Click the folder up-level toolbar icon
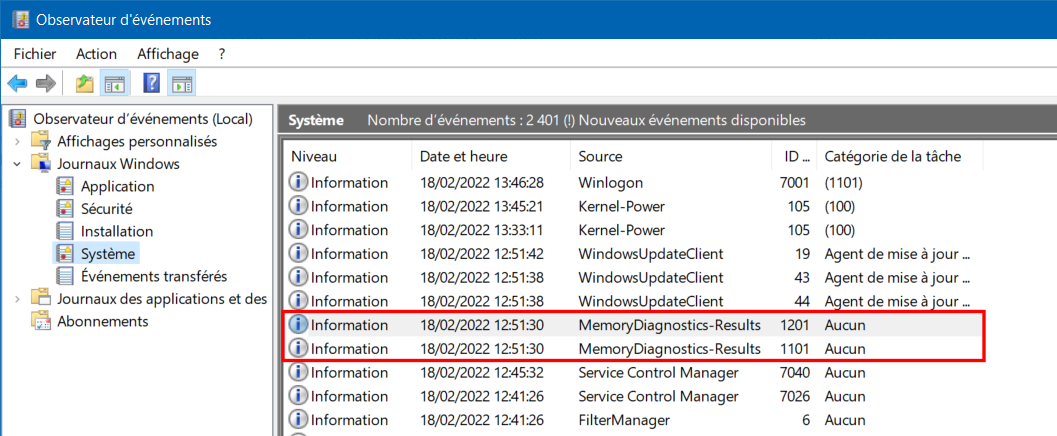Image resolution: width=1057 pixels, height=436 pixels. [x=84, y=84]
